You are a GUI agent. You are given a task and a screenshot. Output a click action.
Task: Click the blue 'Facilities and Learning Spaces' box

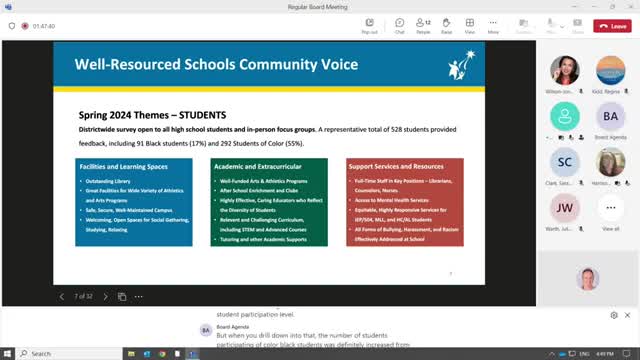pos(134,202)
